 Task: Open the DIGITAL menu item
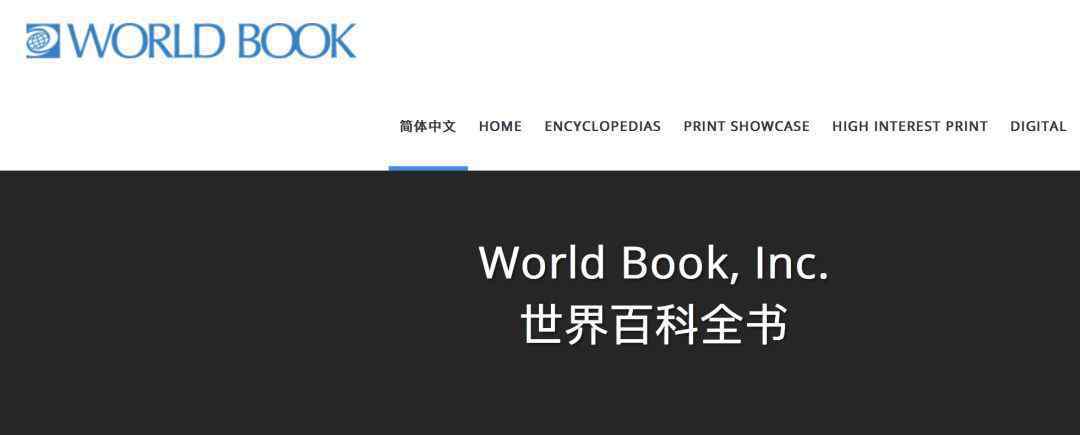[1039, 127]
